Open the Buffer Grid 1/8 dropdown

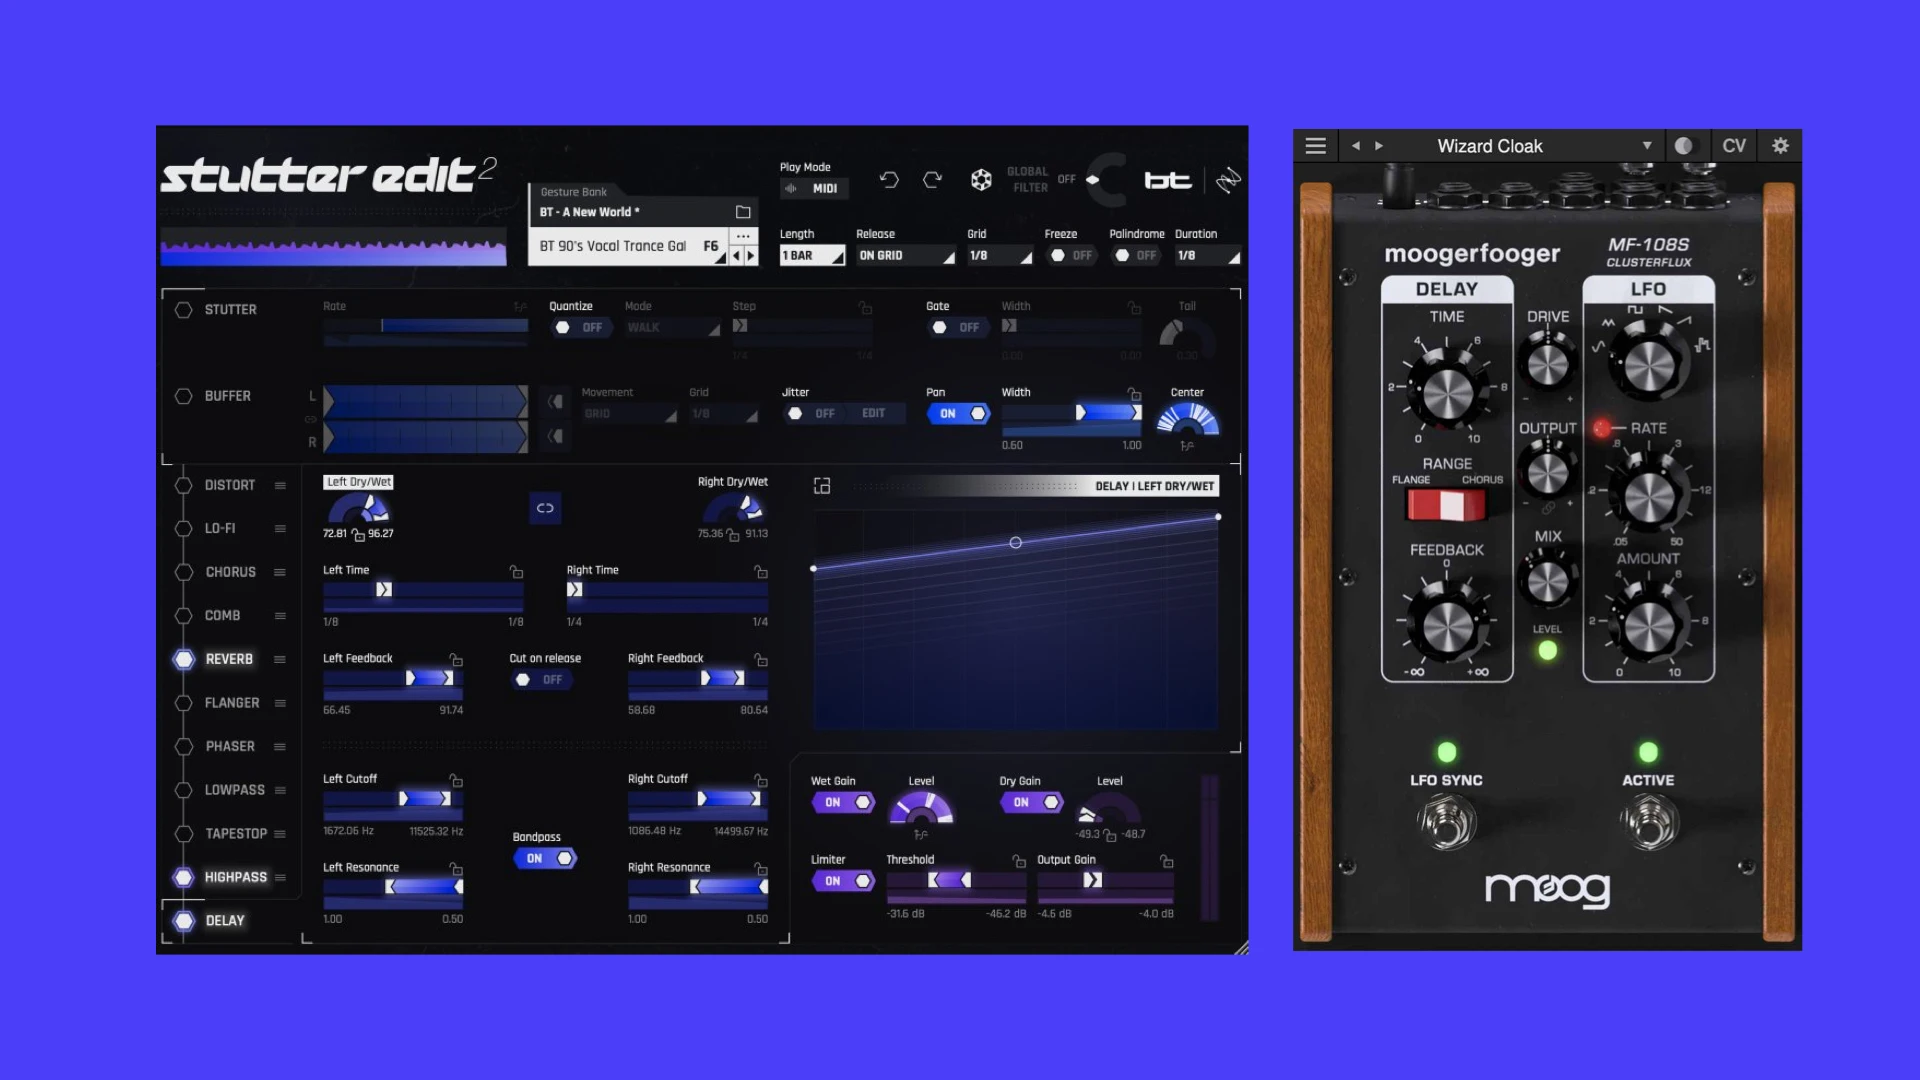(724, 414)
